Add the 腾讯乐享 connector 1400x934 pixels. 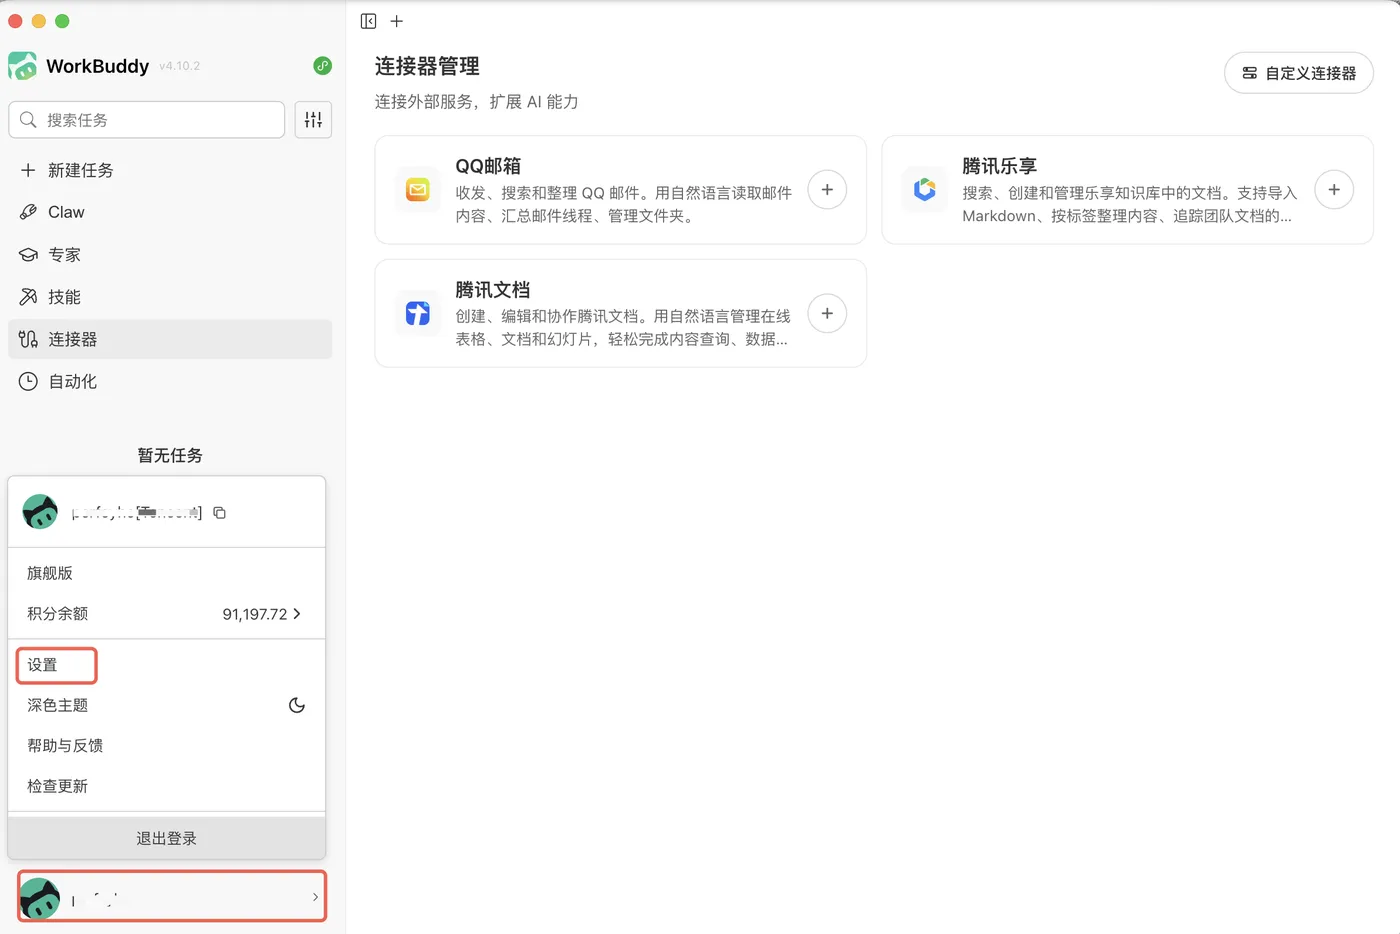click(x=1334, y=190)
